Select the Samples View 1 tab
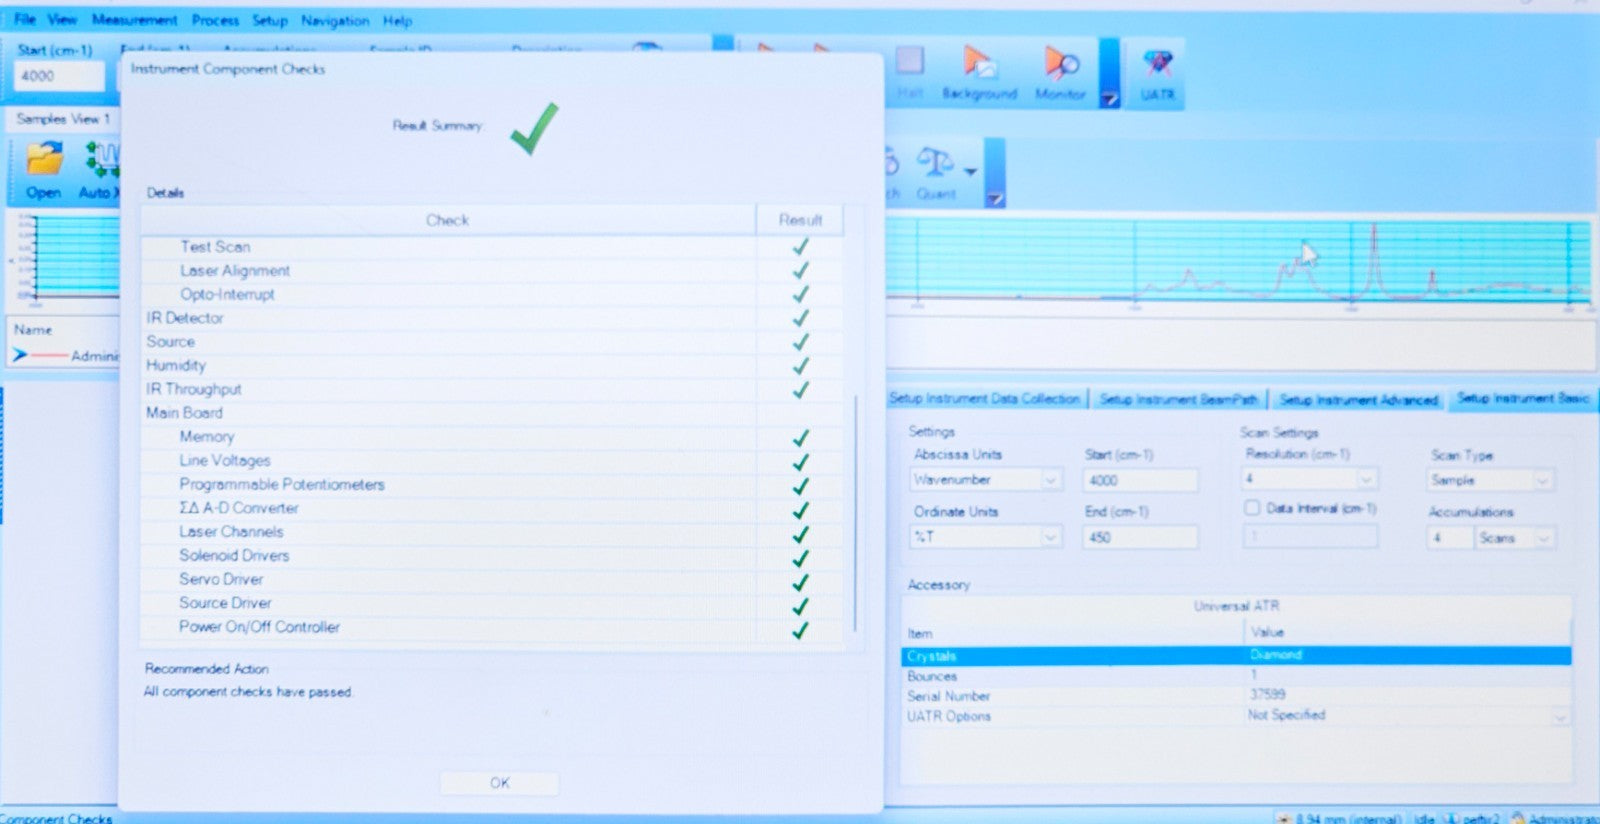 click(63, 118)
